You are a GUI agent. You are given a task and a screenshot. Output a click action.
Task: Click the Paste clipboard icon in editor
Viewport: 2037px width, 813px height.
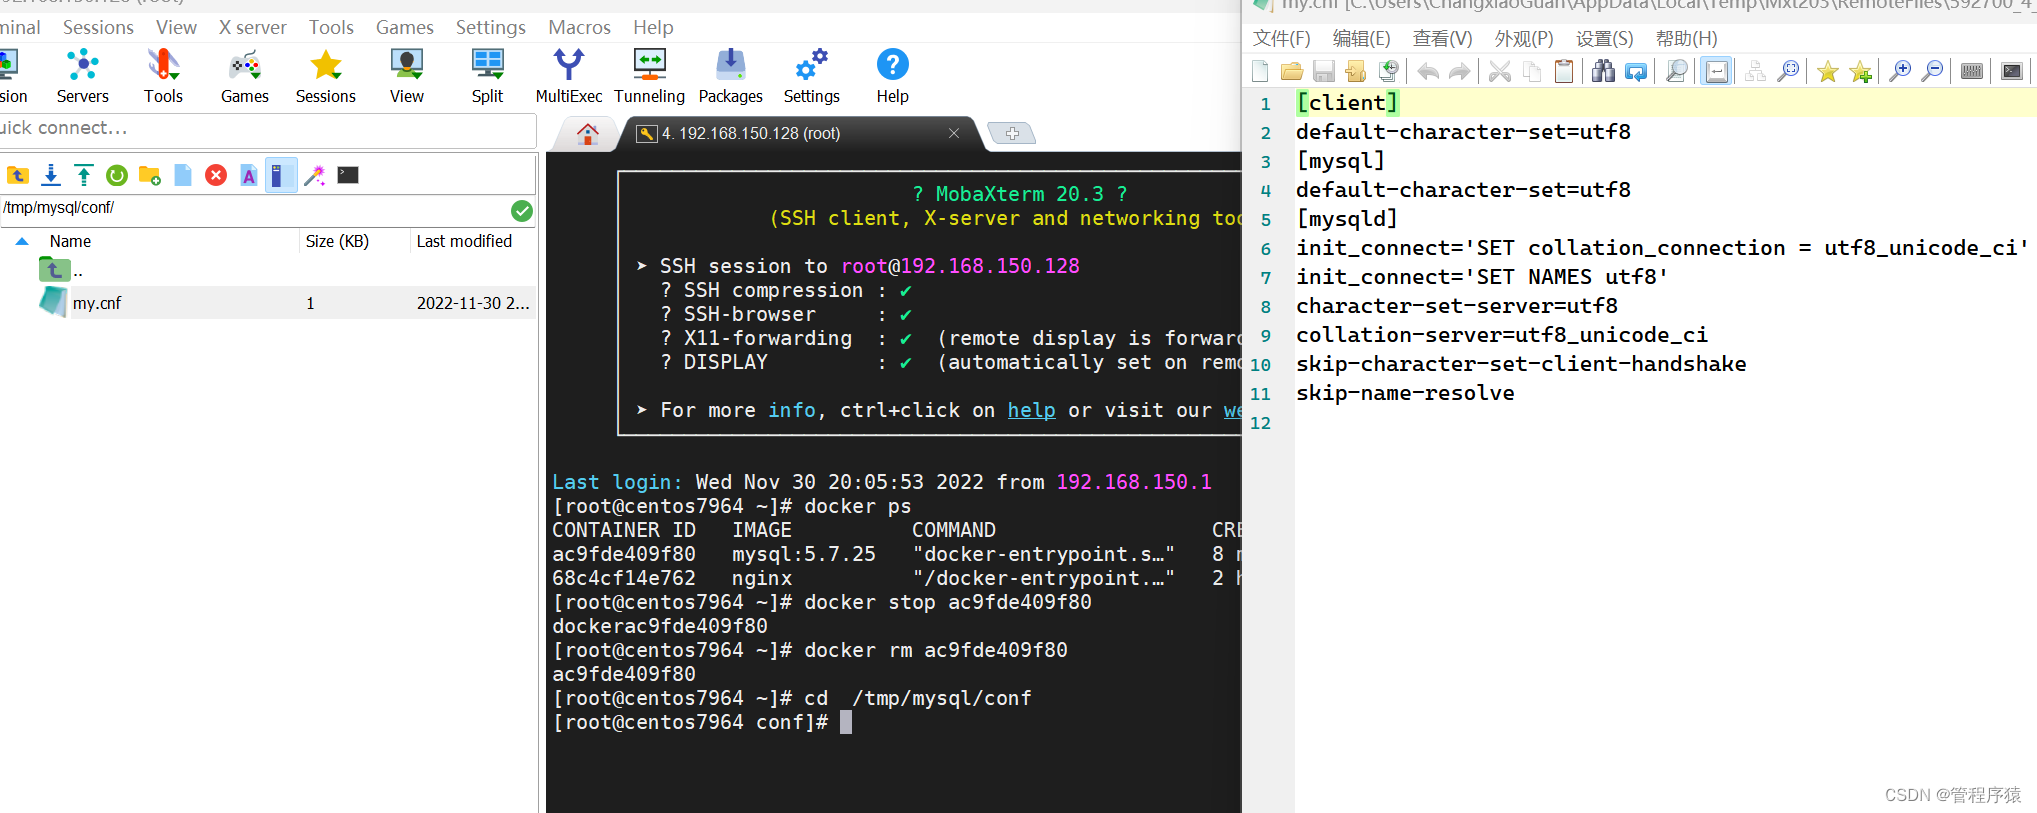(x=1564, y=71)
